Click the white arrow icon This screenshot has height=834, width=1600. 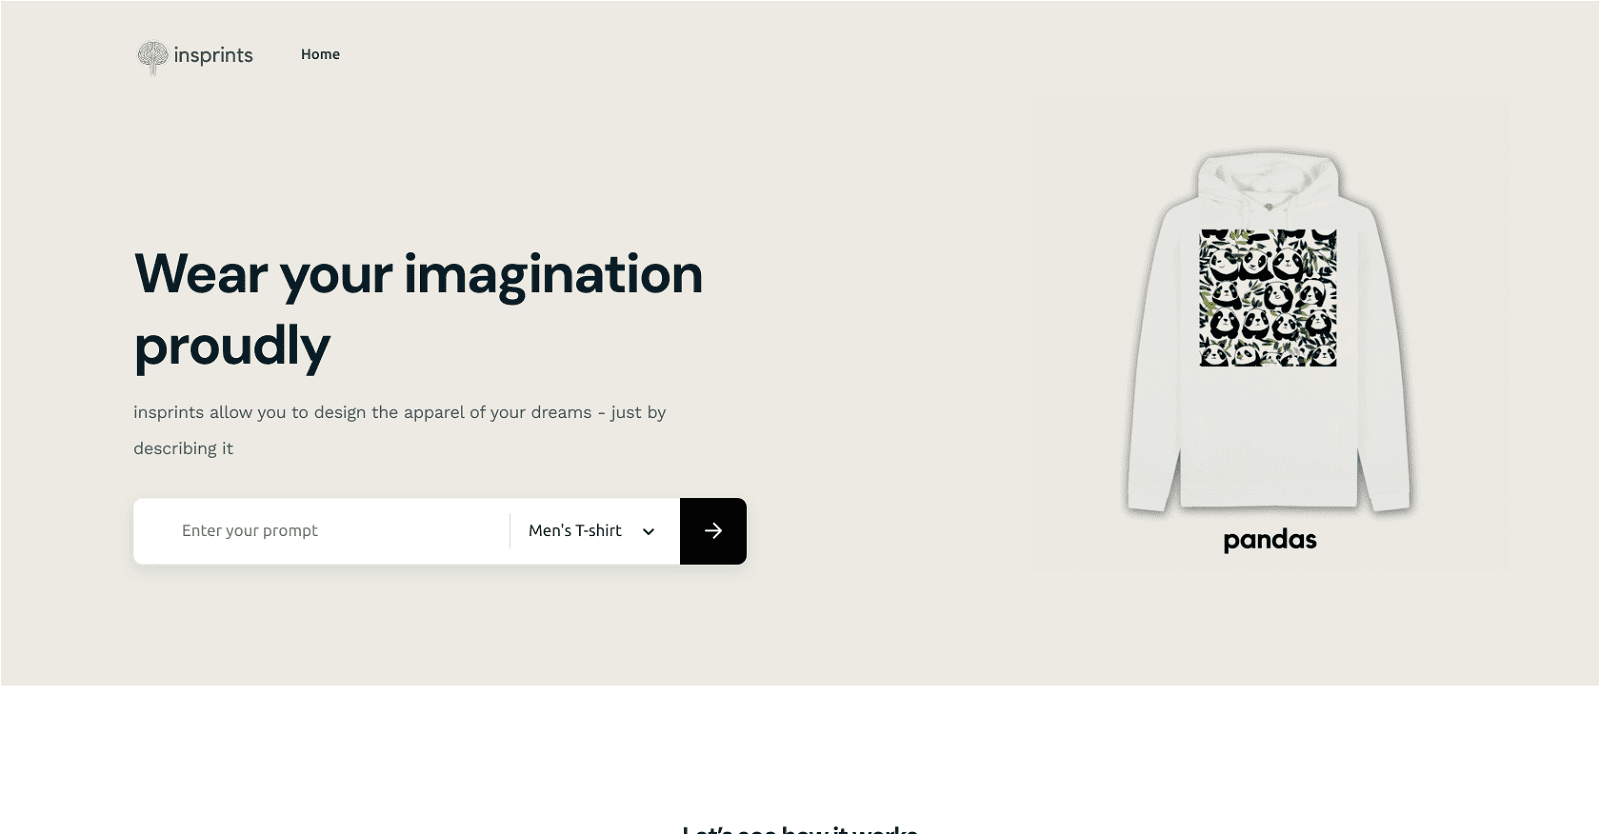tap(713, 531)
